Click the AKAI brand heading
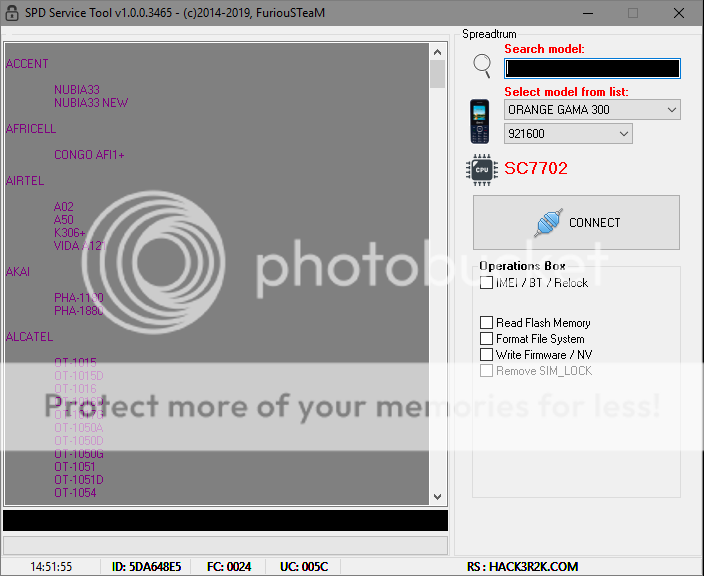 [18, 272]
